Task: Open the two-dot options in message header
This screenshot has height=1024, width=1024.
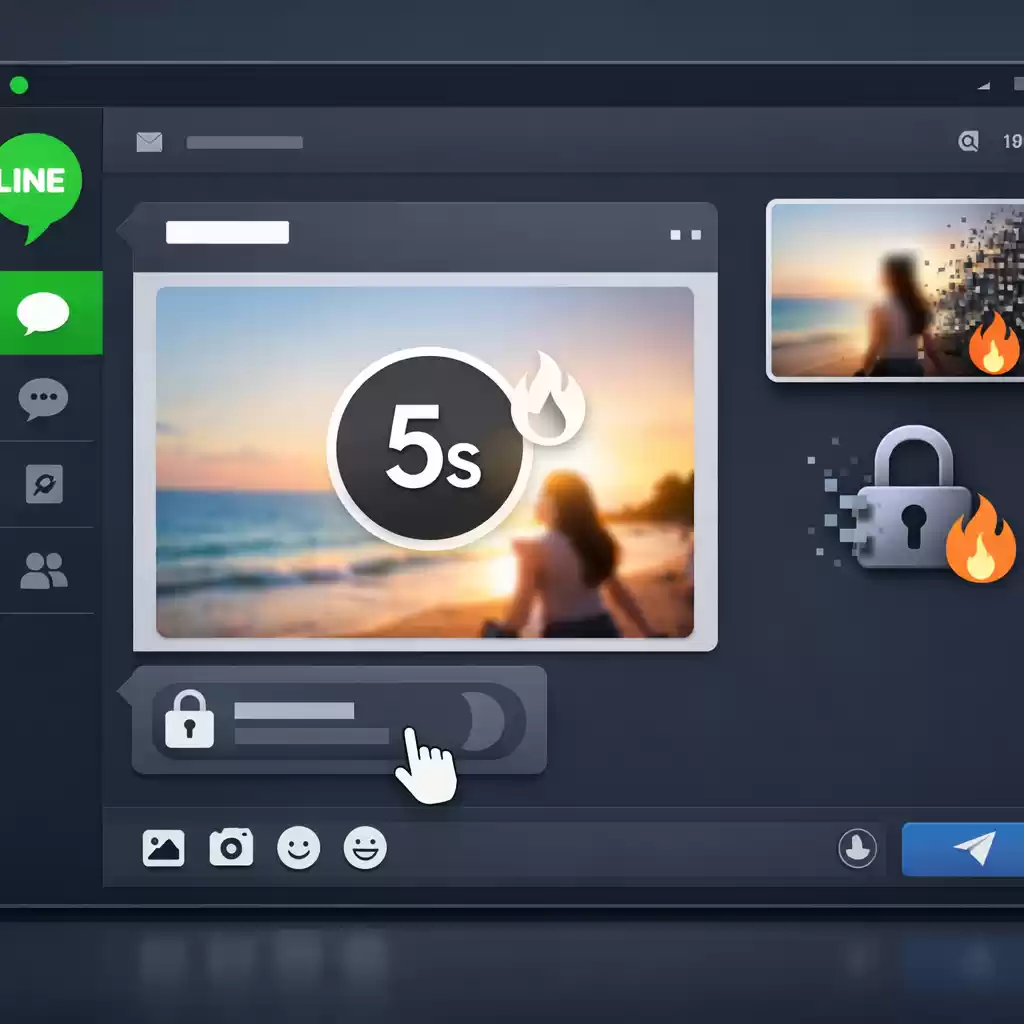Action: (x=686, y=235)
